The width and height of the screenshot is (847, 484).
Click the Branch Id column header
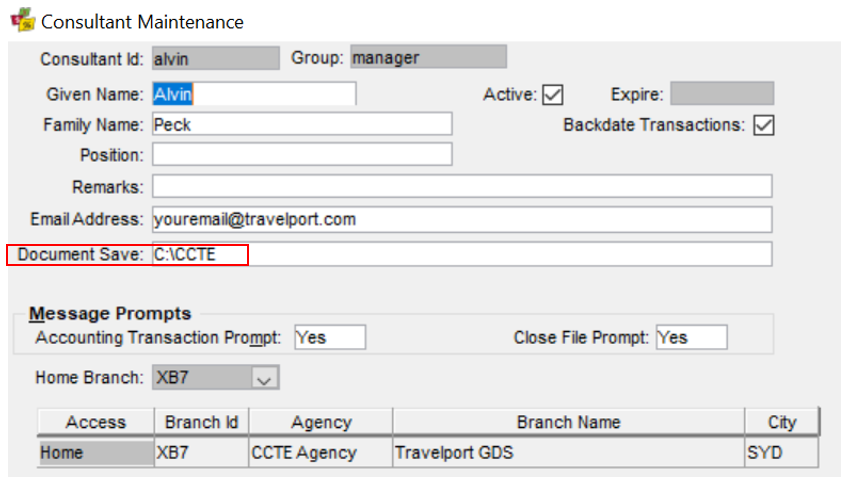click(x=201, y=422)
